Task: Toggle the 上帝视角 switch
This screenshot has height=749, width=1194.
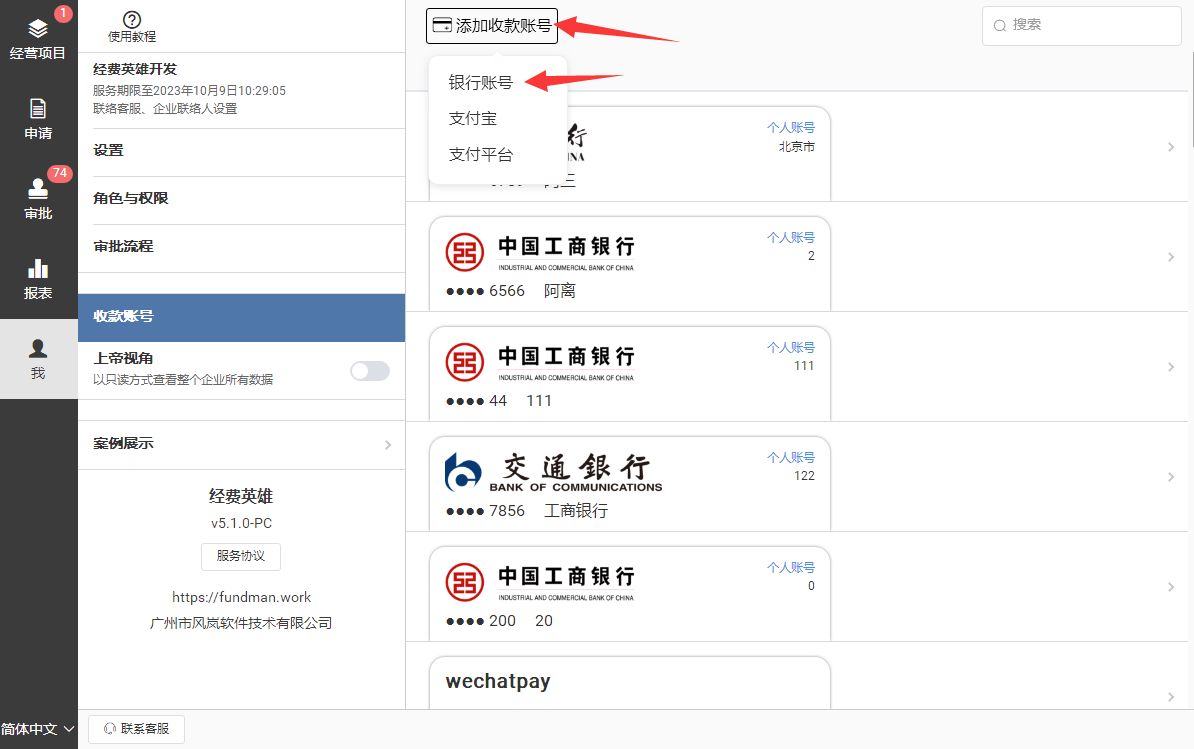Action: [369, 371]
